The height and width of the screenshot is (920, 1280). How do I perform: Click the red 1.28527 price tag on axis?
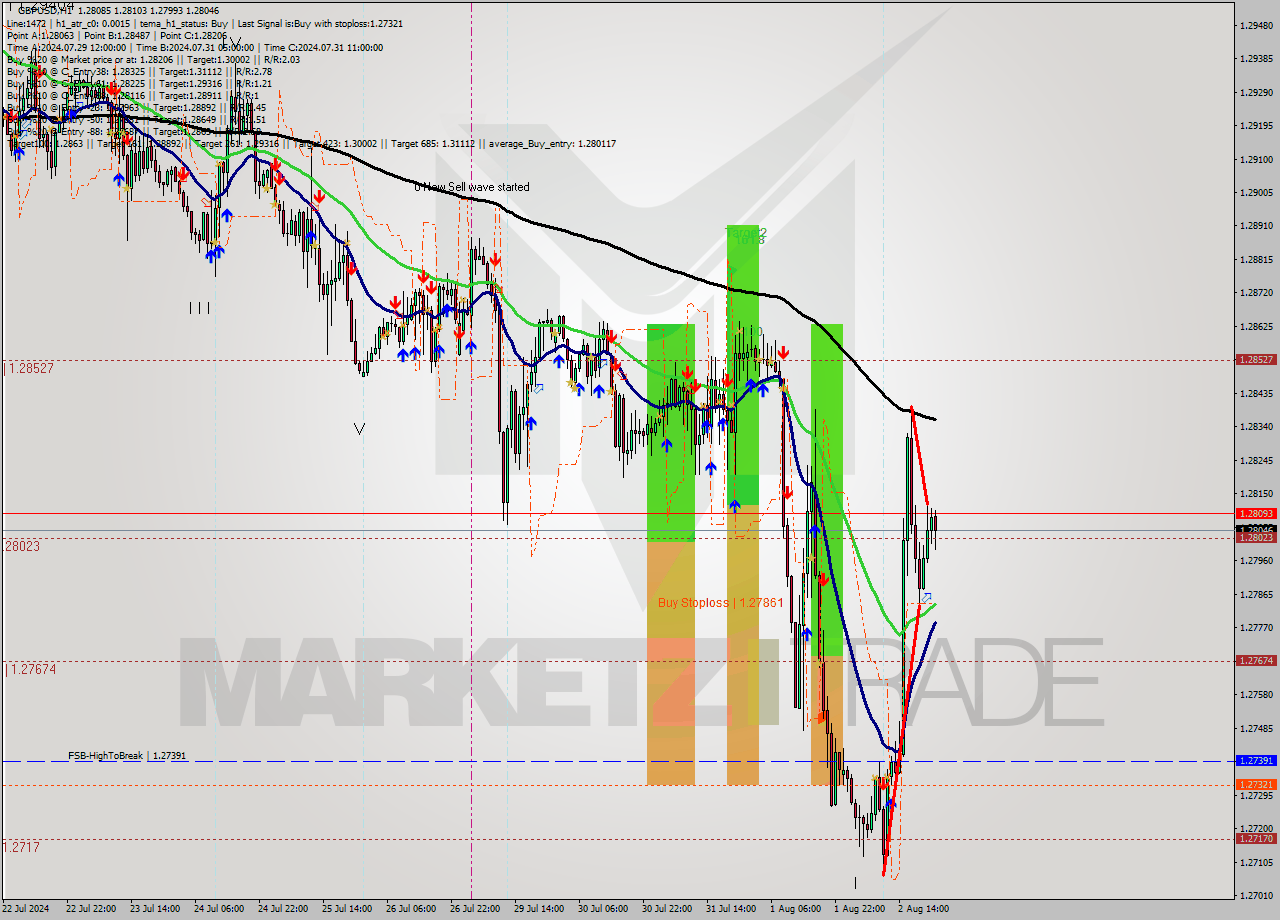[1256, 360]
